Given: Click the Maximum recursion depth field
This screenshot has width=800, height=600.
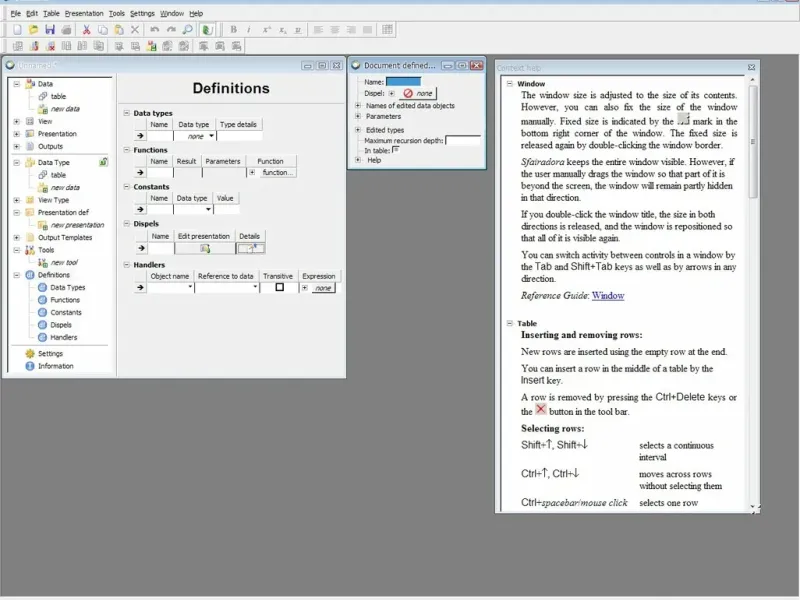Looking at the screenshot, I should [x=462, y=140].
